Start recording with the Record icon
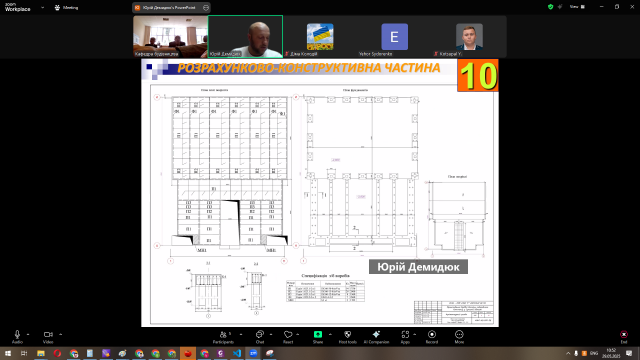Image resolution: width=640 pixels, height=360 pixels. [x=432, y=335]
